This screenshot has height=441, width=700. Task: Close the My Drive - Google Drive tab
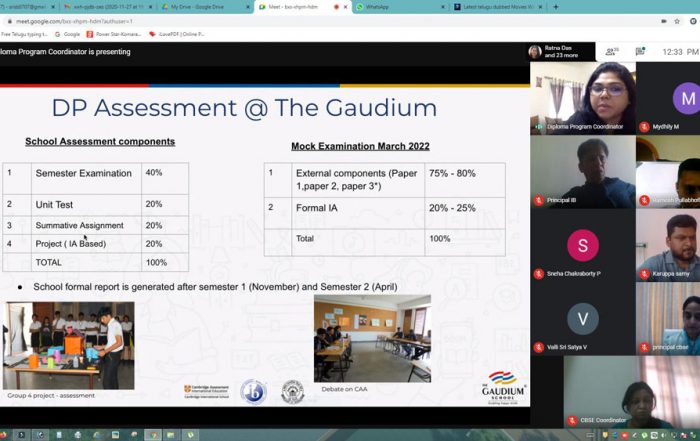[x=248, y=7]
